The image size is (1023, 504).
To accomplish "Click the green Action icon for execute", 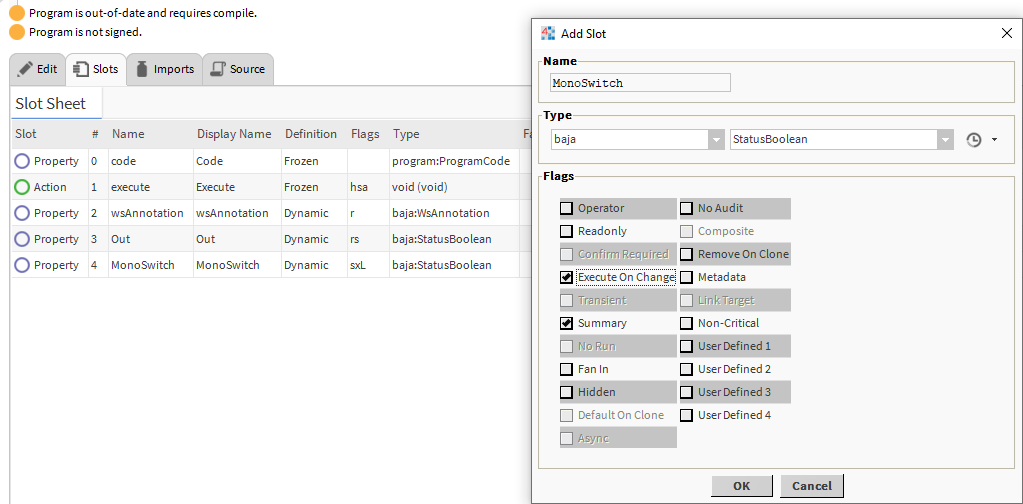I will coord(22,187).
